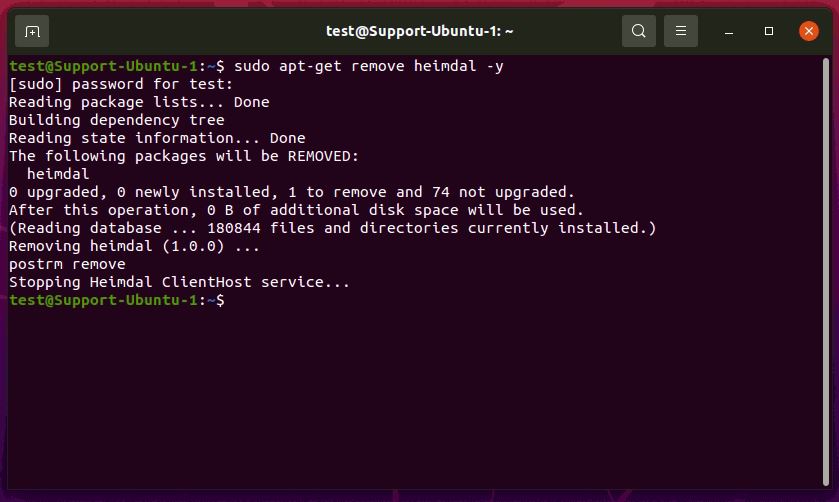
Task: Click the window title test@Support-Ubuntu-1
Action: (x=420, y=31)
